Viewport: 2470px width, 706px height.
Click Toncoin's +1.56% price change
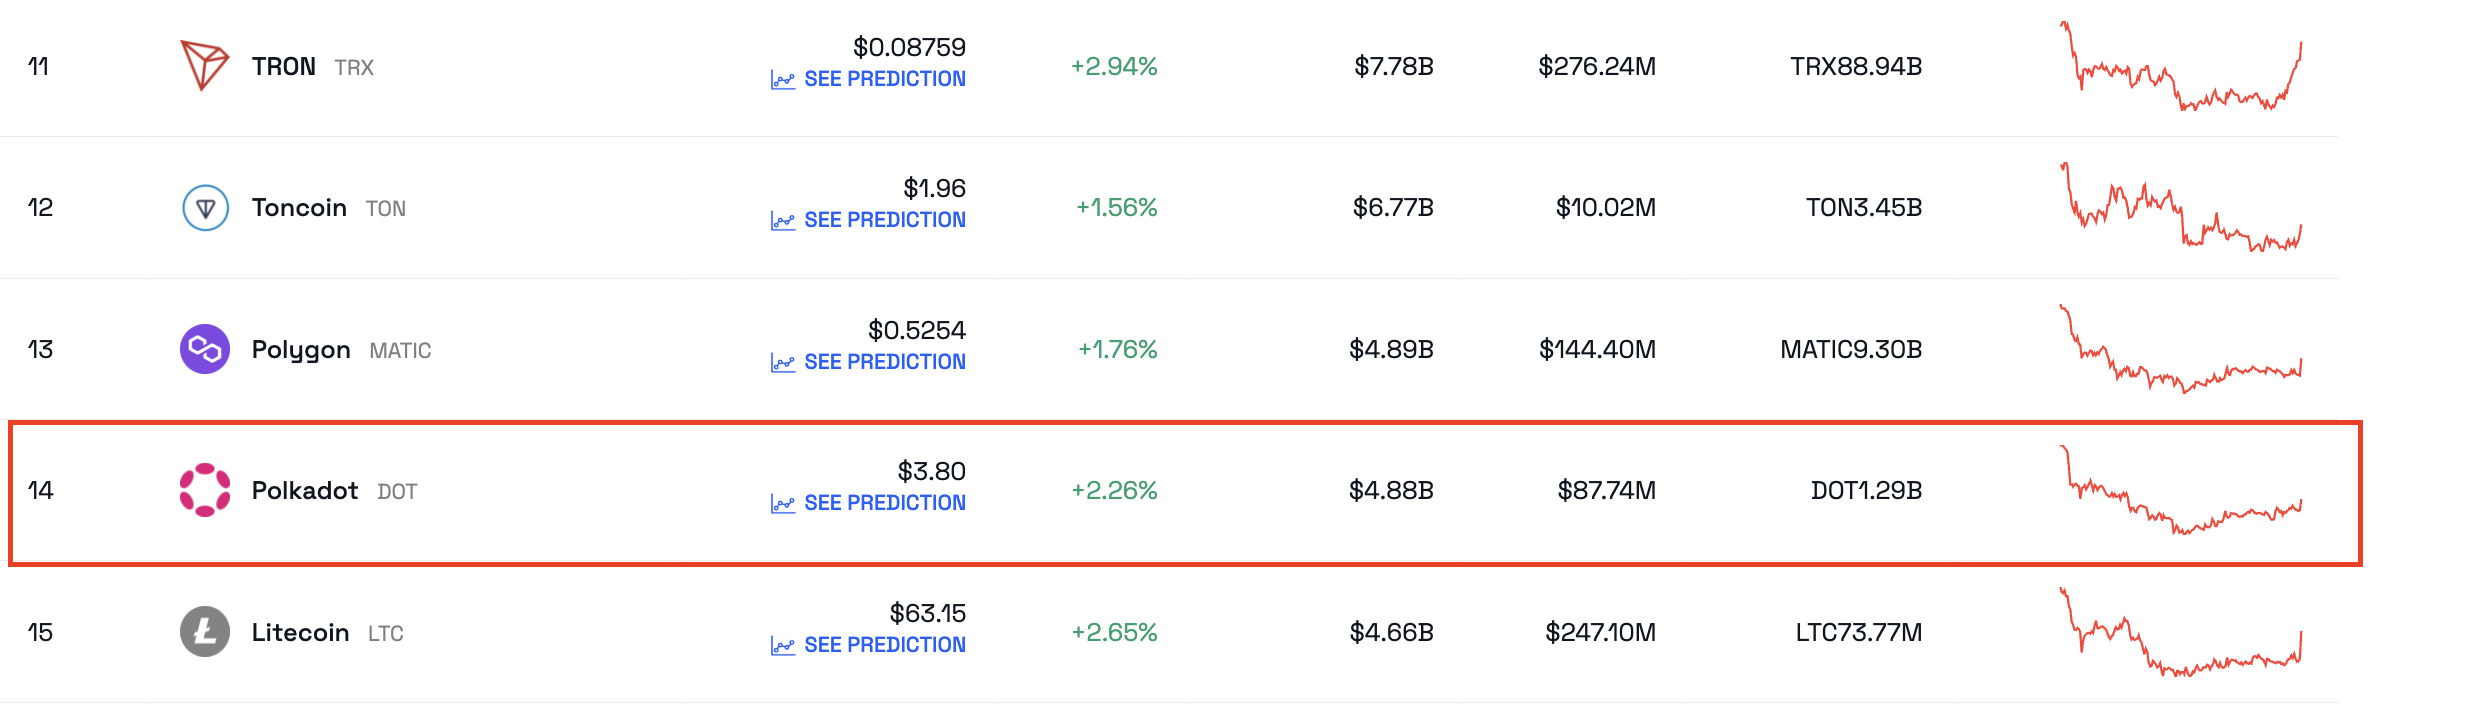1116,208
